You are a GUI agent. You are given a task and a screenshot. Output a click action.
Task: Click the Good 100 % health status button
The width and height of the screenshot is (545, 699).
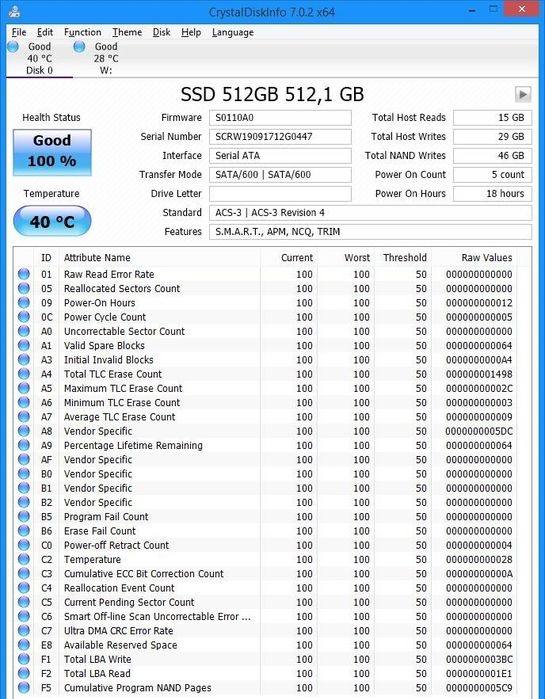(52, 152)
